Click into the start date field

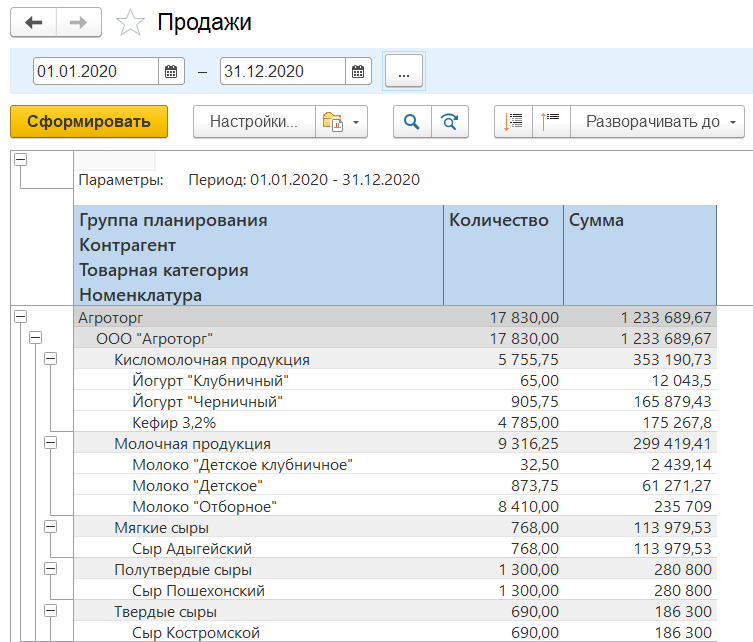pos(95,71)
